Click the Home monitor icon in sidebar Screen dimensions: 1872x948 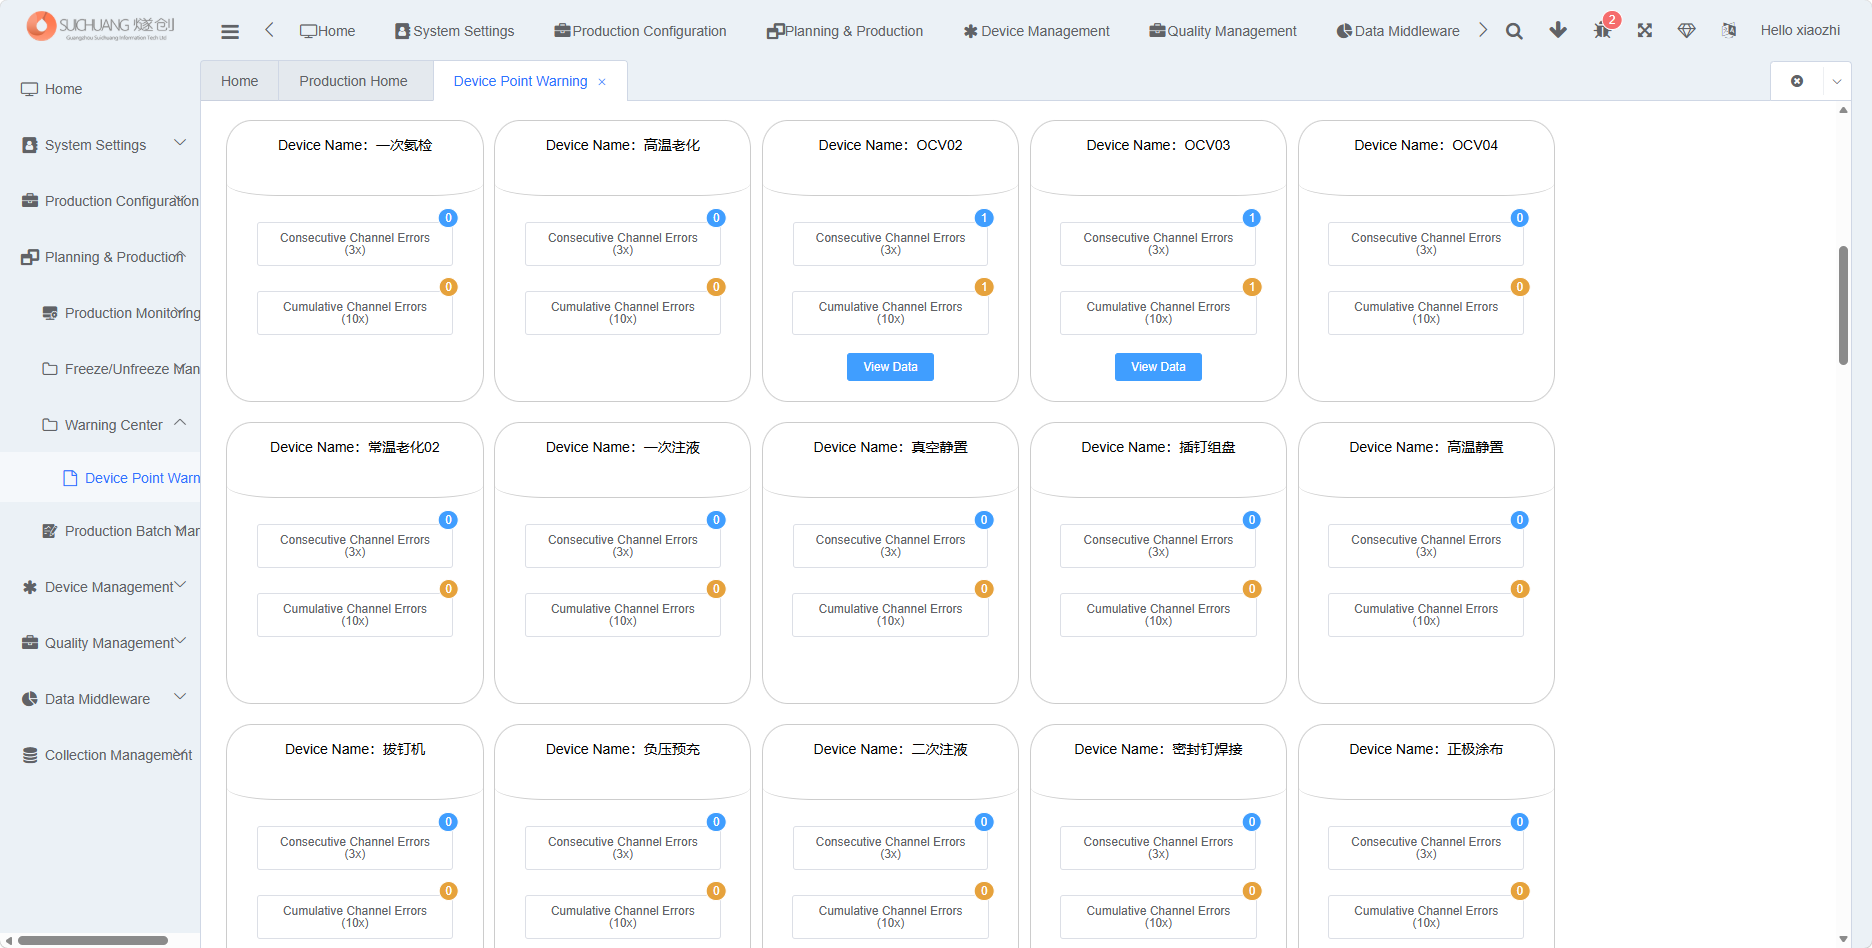coord(30,89)
